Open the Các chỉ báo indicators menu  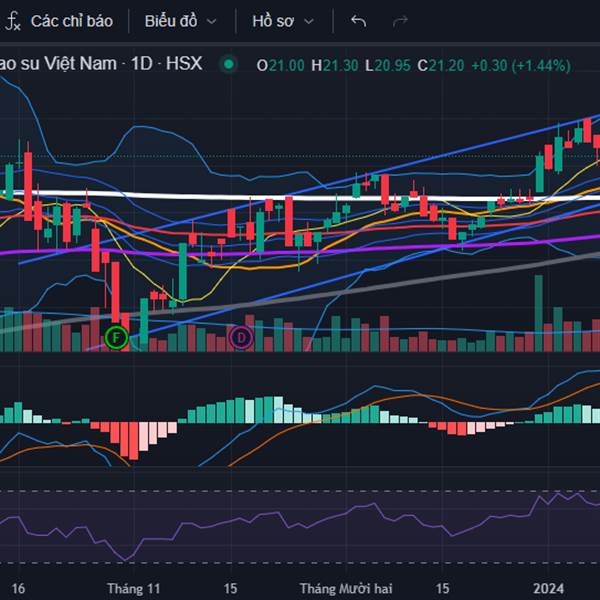point(72,21)
